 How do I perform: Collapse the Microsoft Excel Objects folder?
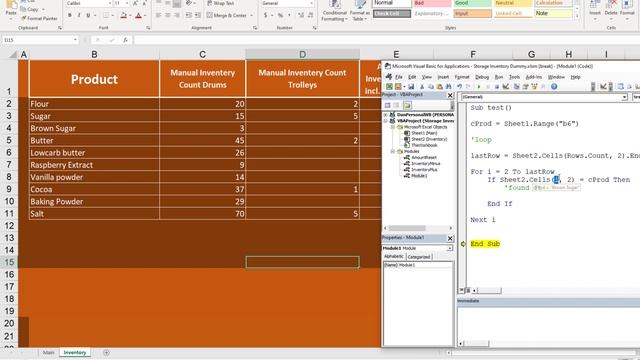393,127
